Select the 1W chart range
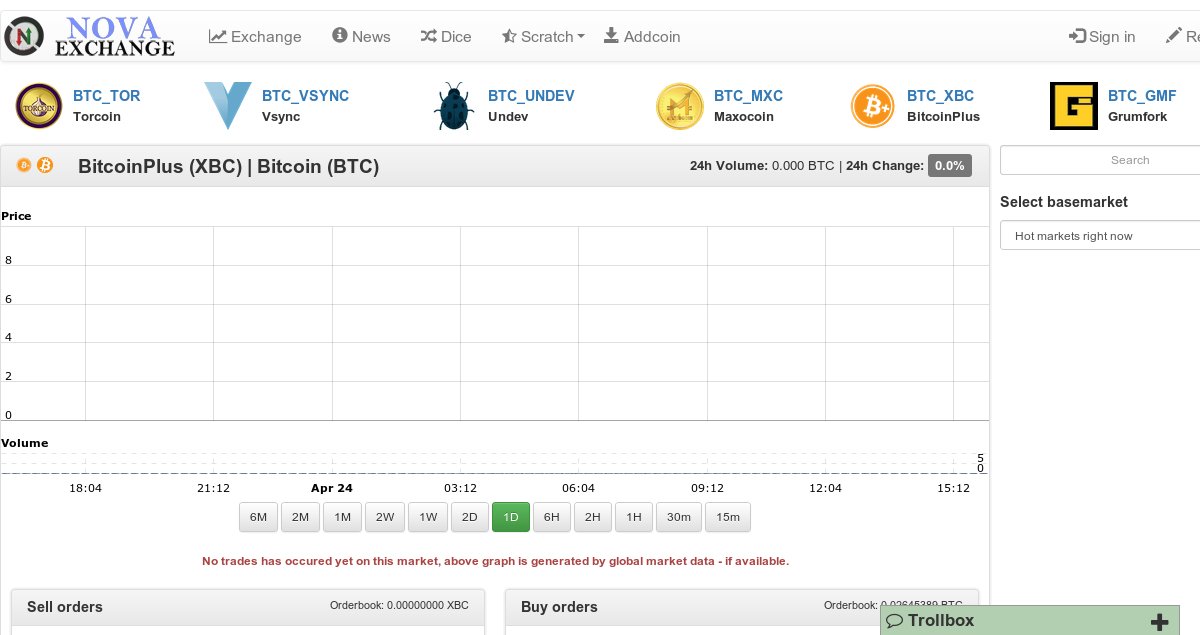1200x635 pixels. (427, 517)
